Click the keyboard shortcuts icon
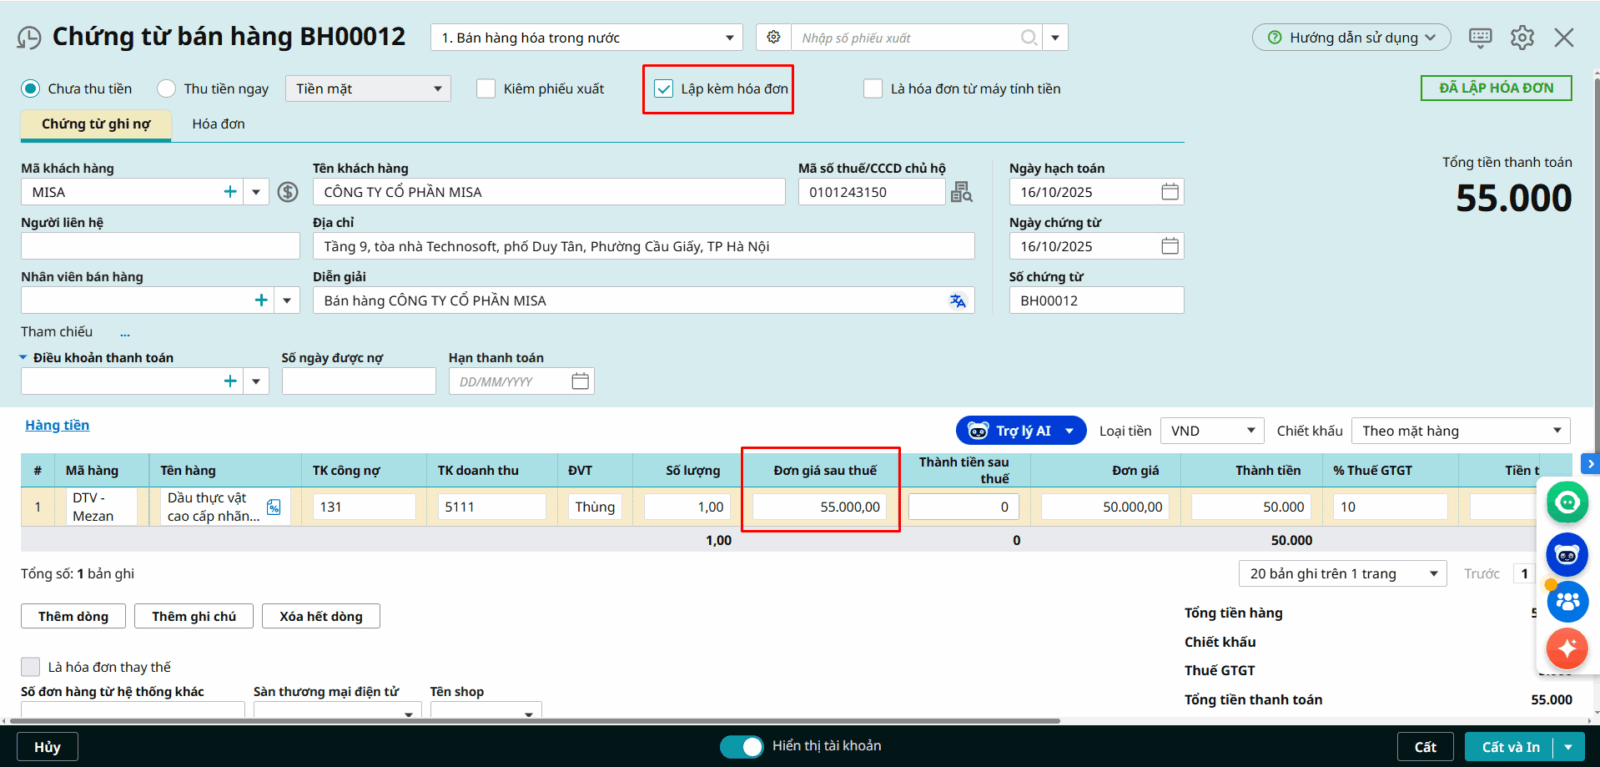Screen dimensions: 1600x767 (1480, 38)
